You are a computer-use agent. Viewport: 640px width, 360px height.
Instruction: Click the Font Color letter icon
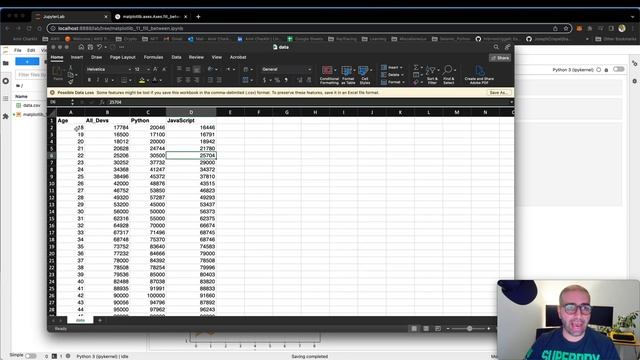click(x=155, y=80)
